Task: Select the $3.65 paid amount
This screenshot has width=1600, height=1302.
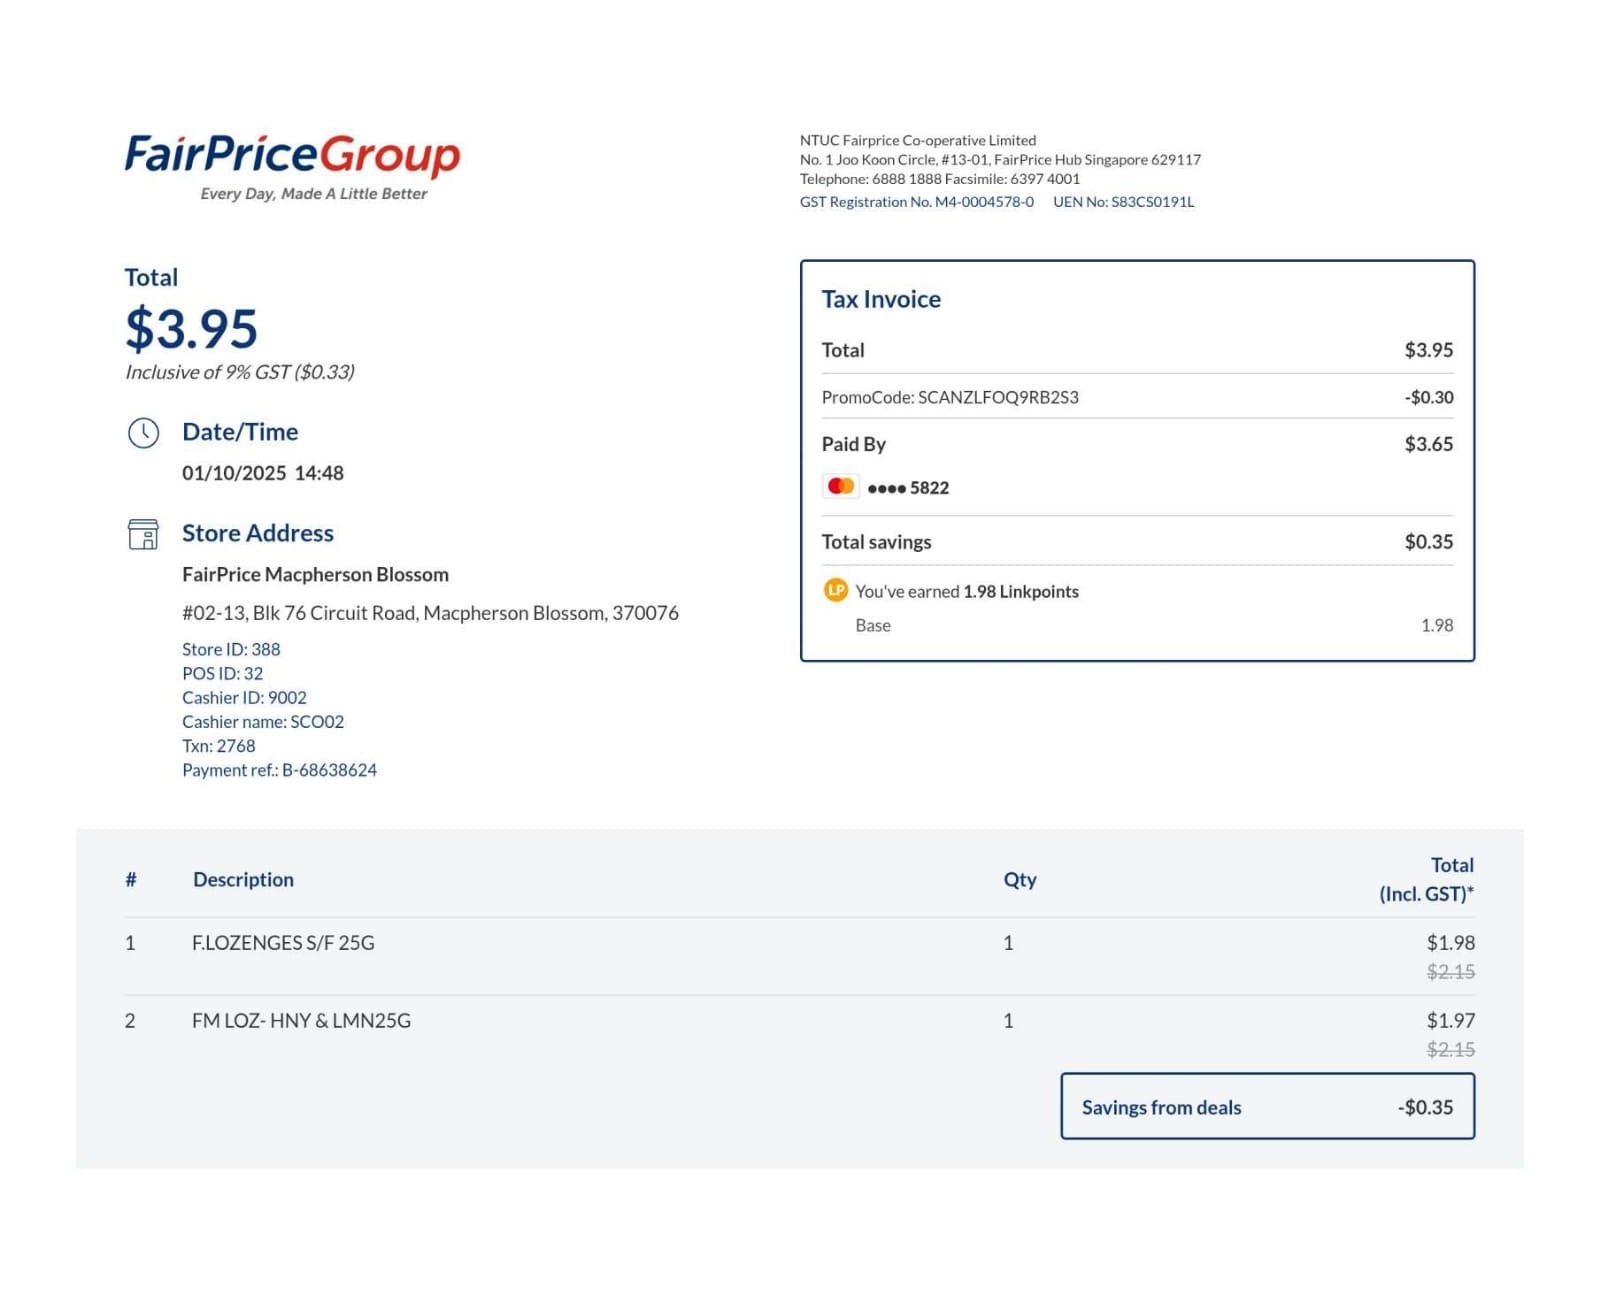Action: point(1429,444)
